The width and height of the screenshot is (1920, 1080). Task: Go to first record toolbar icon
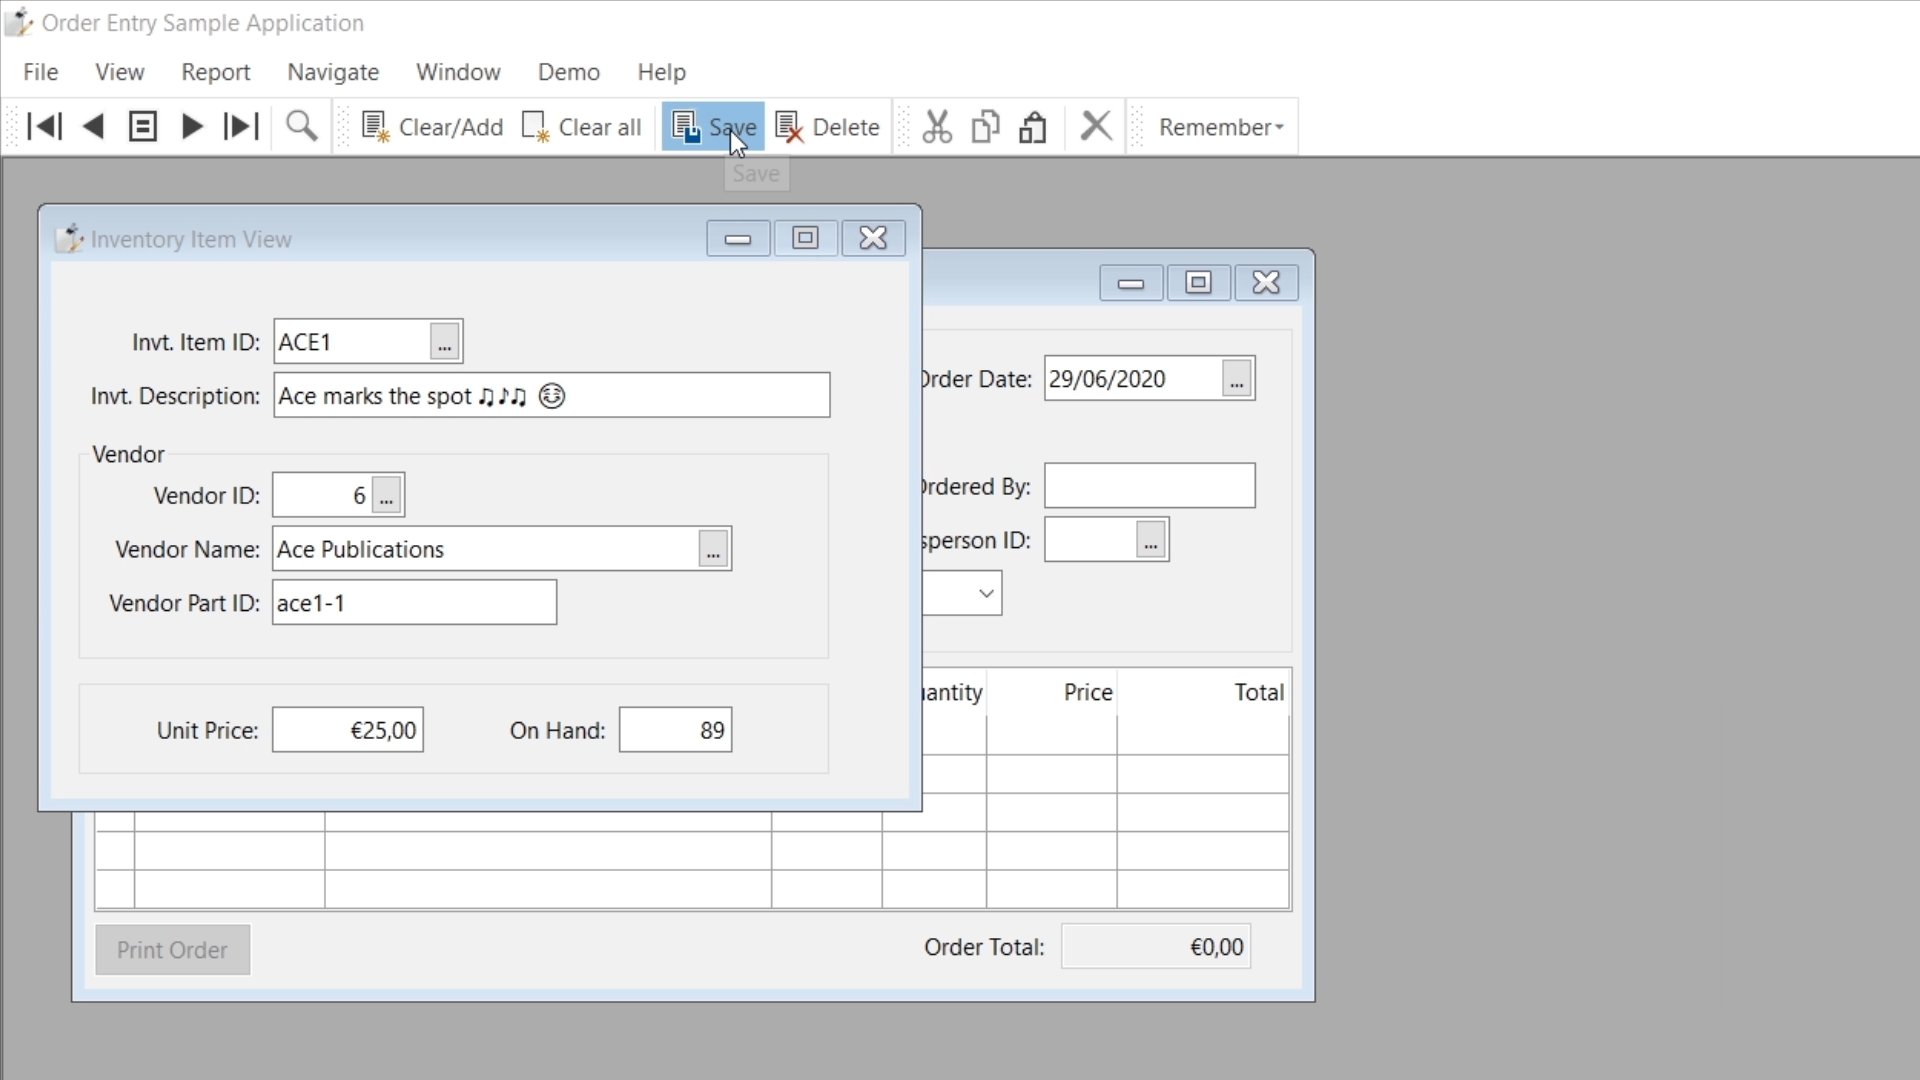click(x=44, y=127)
